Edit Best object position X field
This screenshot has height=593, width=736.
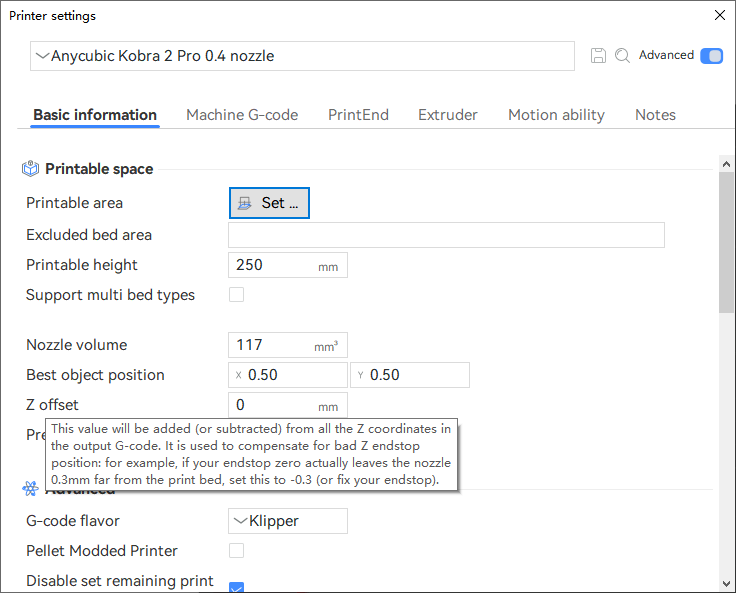[288, 375]
